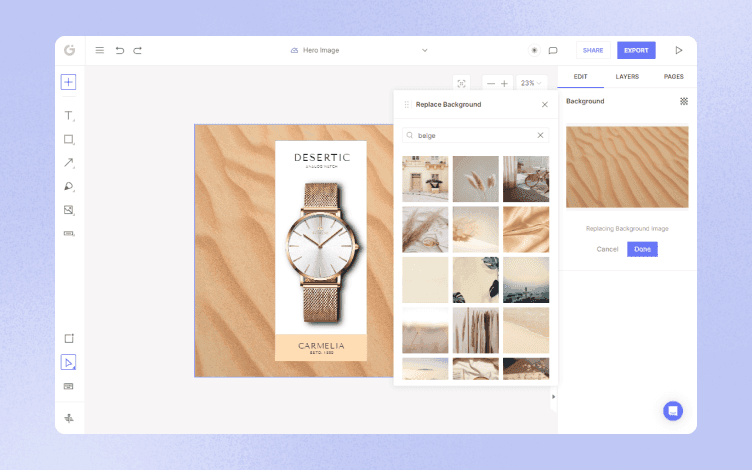Click the SHARE button

click(593, 50)
